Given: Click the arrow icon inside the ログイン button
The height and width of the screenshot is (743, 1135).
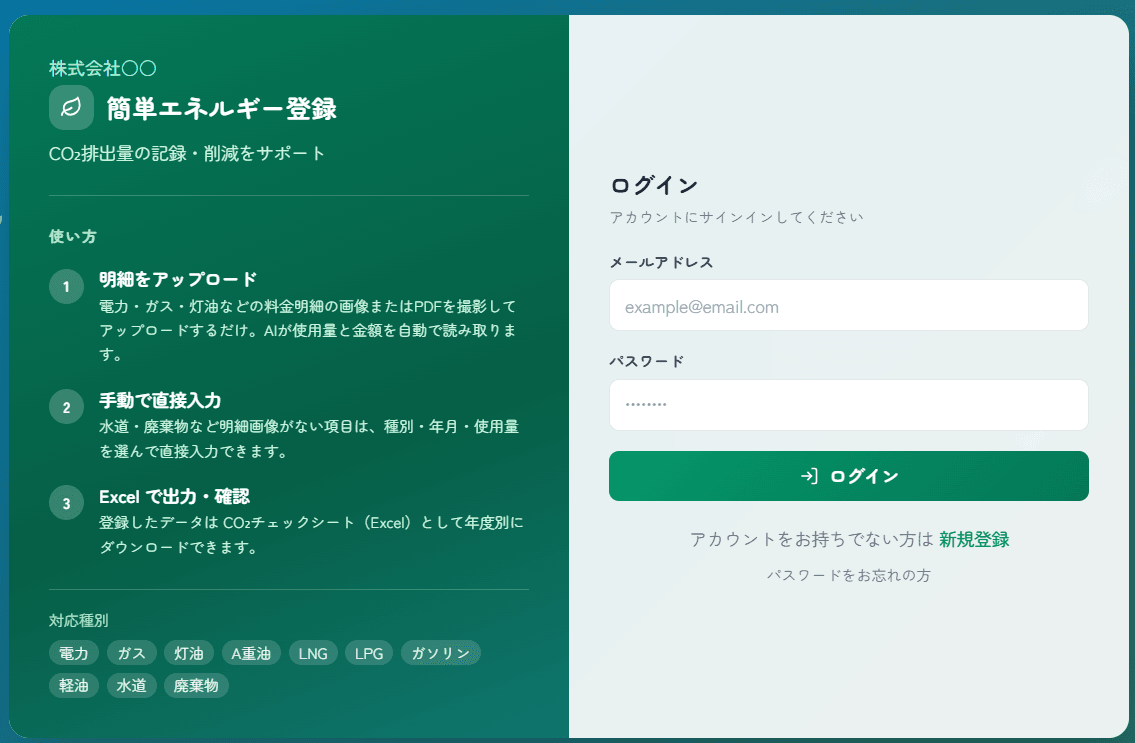Looking at the screenshot, I should click(810, 476).
